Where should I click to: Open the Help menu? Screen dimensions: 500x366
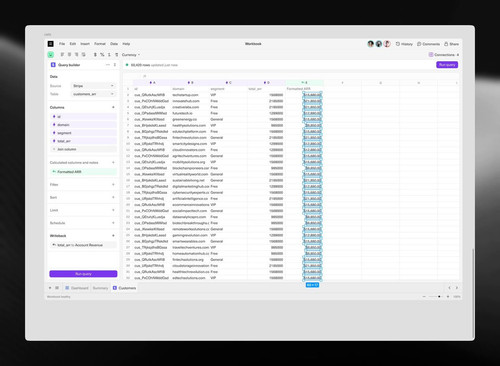[126, 44]
